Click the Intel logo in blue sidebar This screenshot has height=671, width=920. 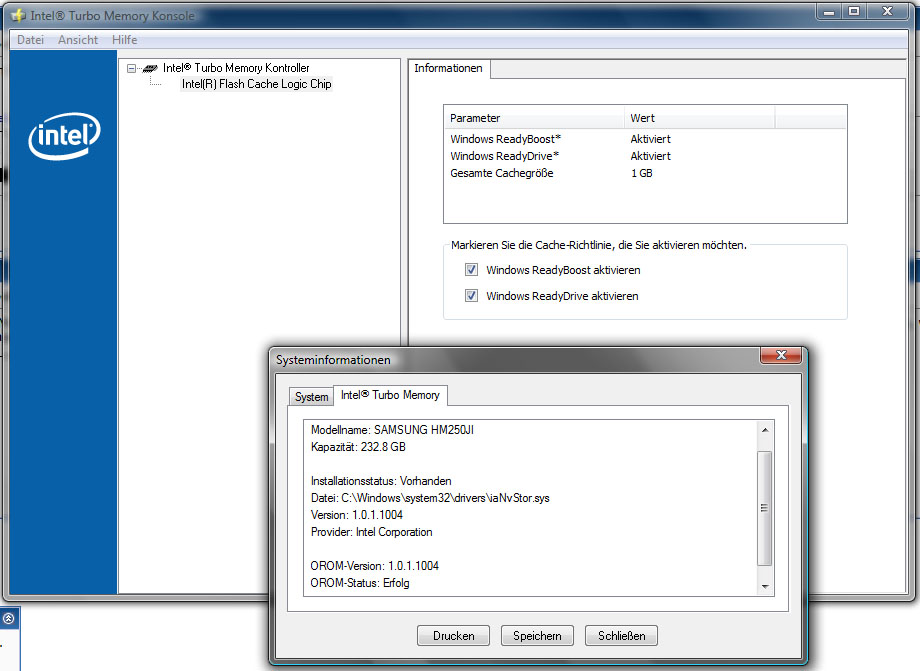(64, 136)
